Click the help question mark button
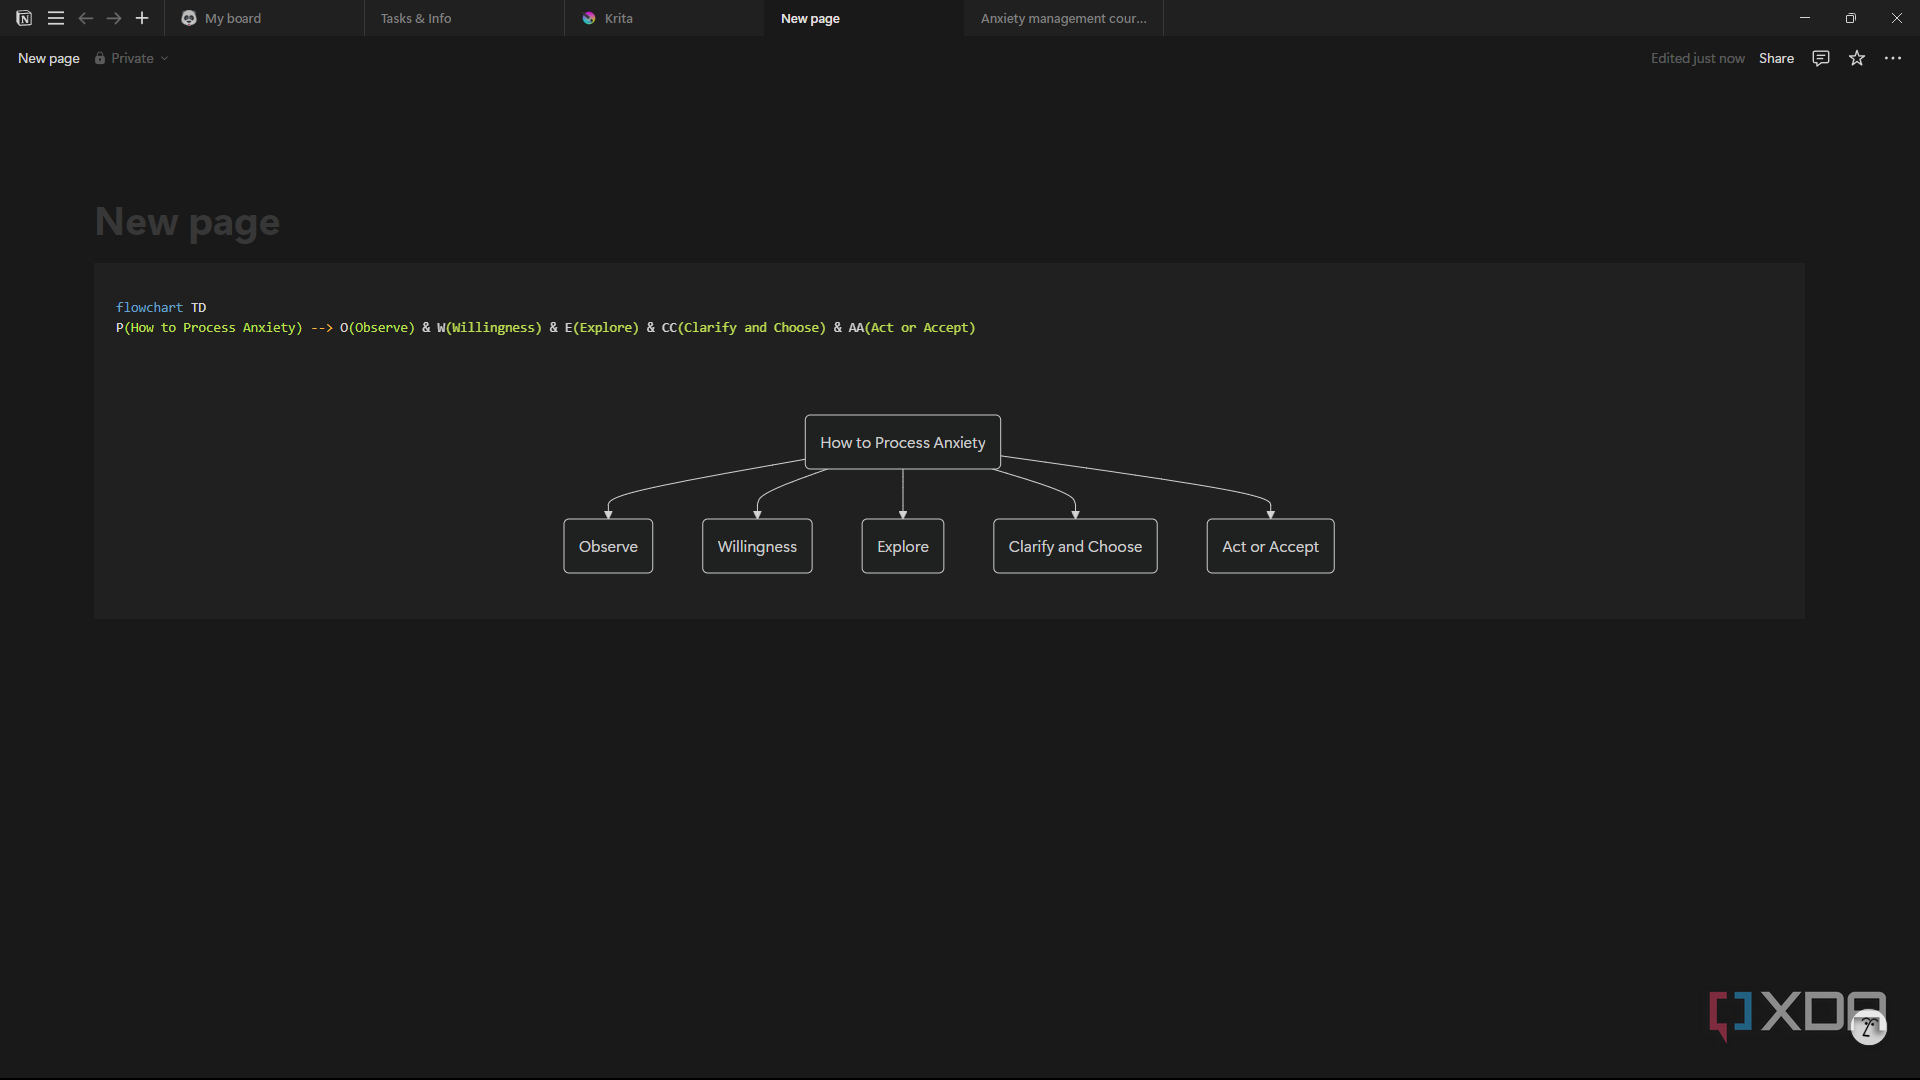The width and height of the screenshot is (1920, 1080). tap(1868, 1027)
